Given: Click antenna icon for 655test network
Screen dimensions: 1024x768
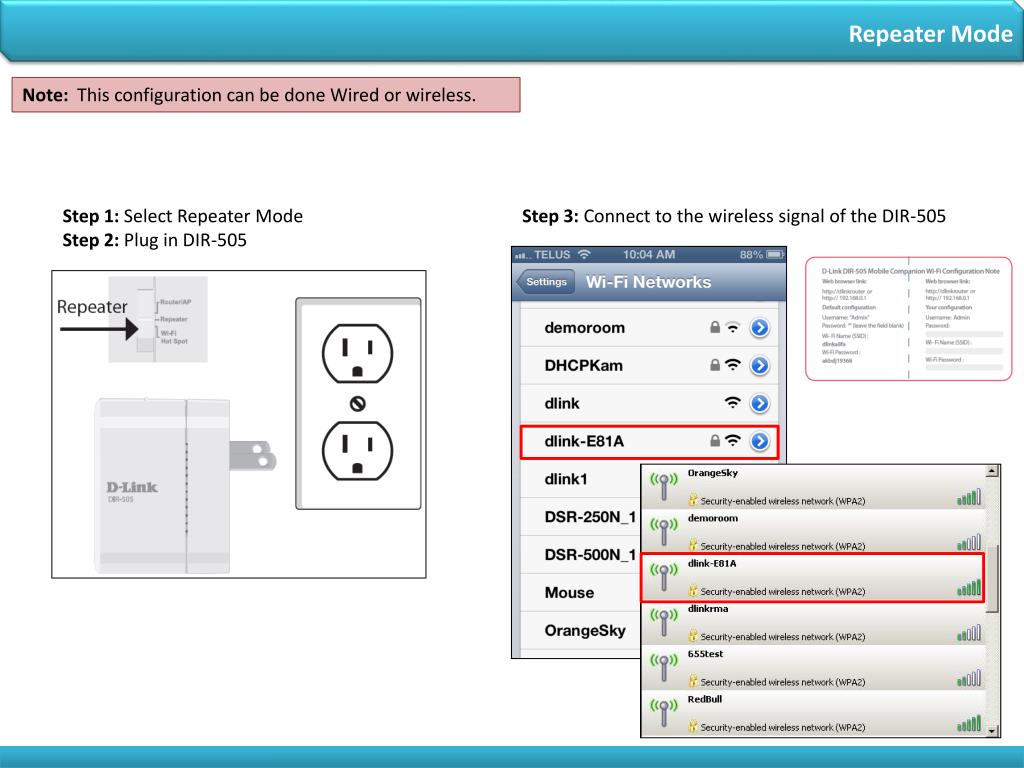Looking at the screenshot, I should 664,667.
